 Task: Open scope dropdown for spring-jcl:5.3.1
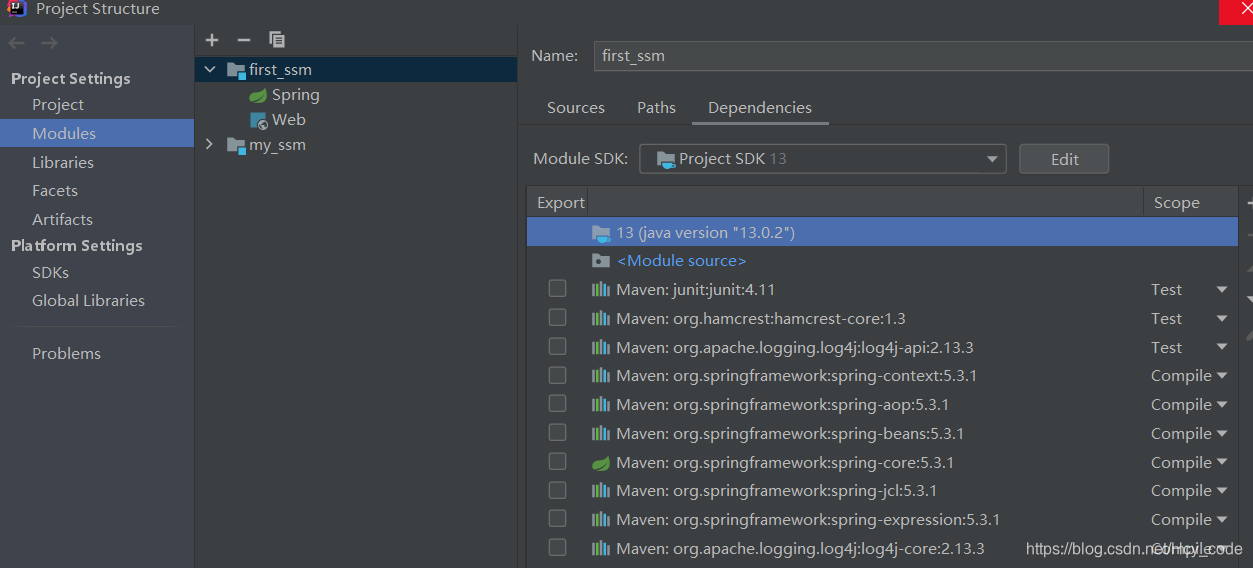(1221, 491)
